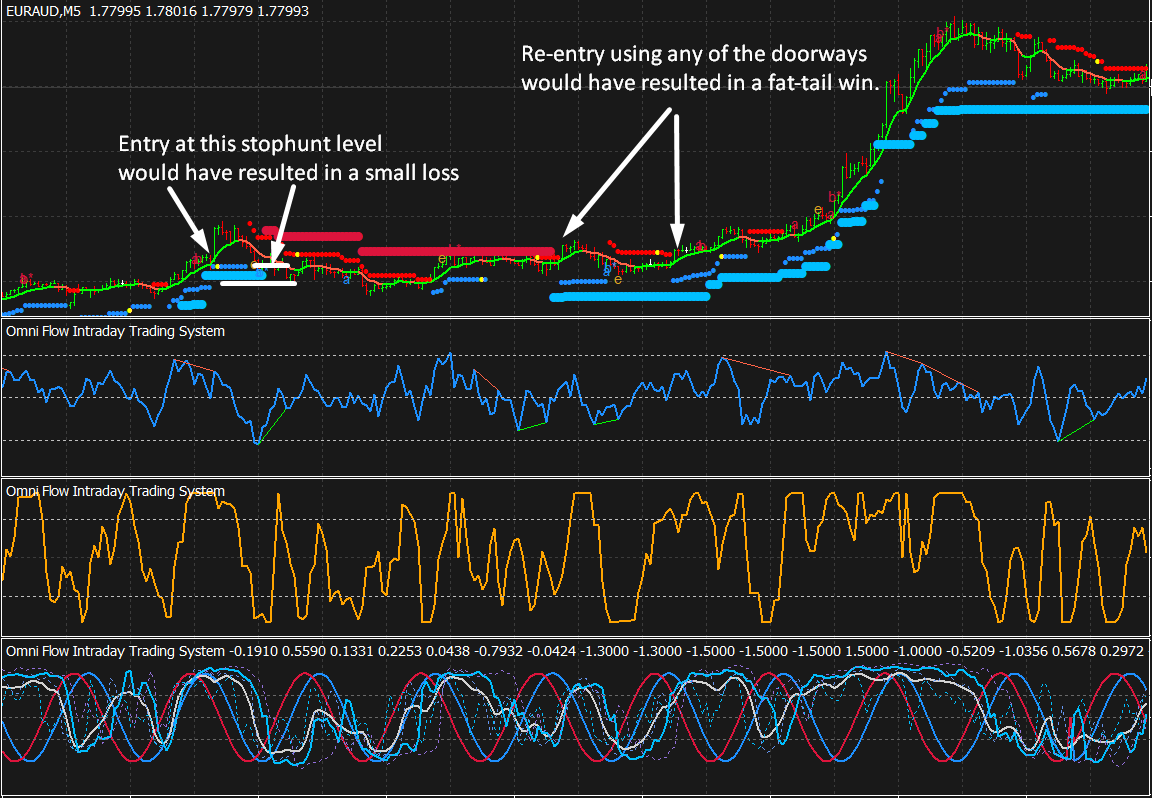This screenshot has height=798, width=1152.
Task: Select indicator value 0.2972
Action: 1122,651
